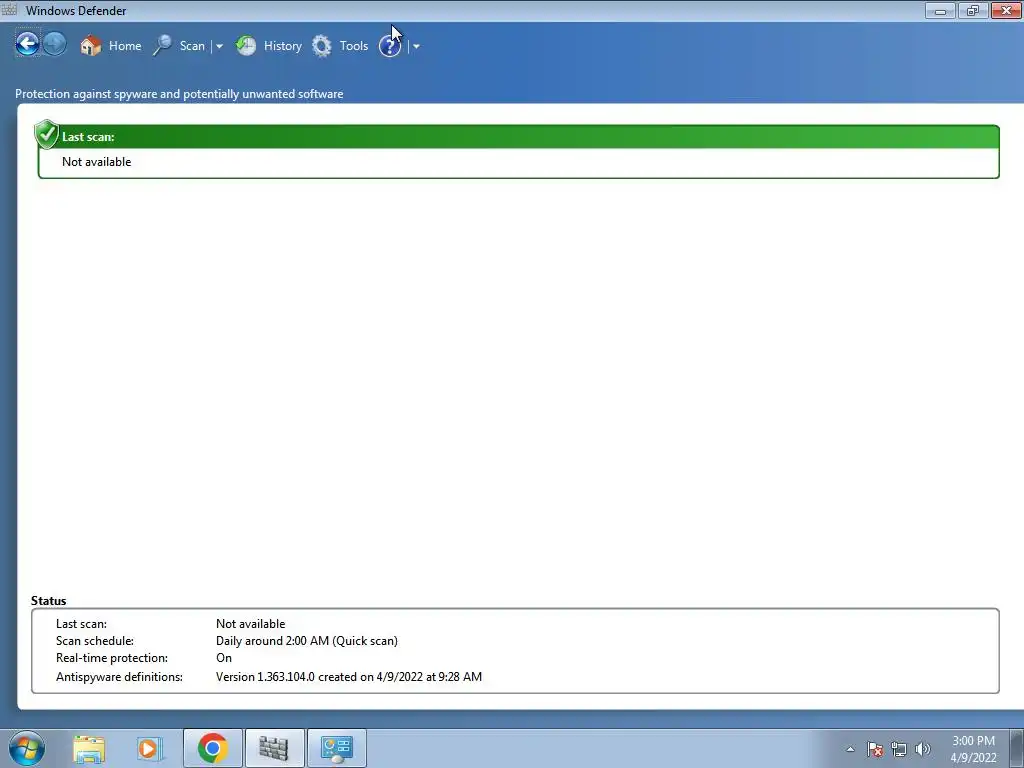Open the Control Panel taskbar button
Image resolution: width=1024 pixels, height=768 pixels.
[336, 748]
